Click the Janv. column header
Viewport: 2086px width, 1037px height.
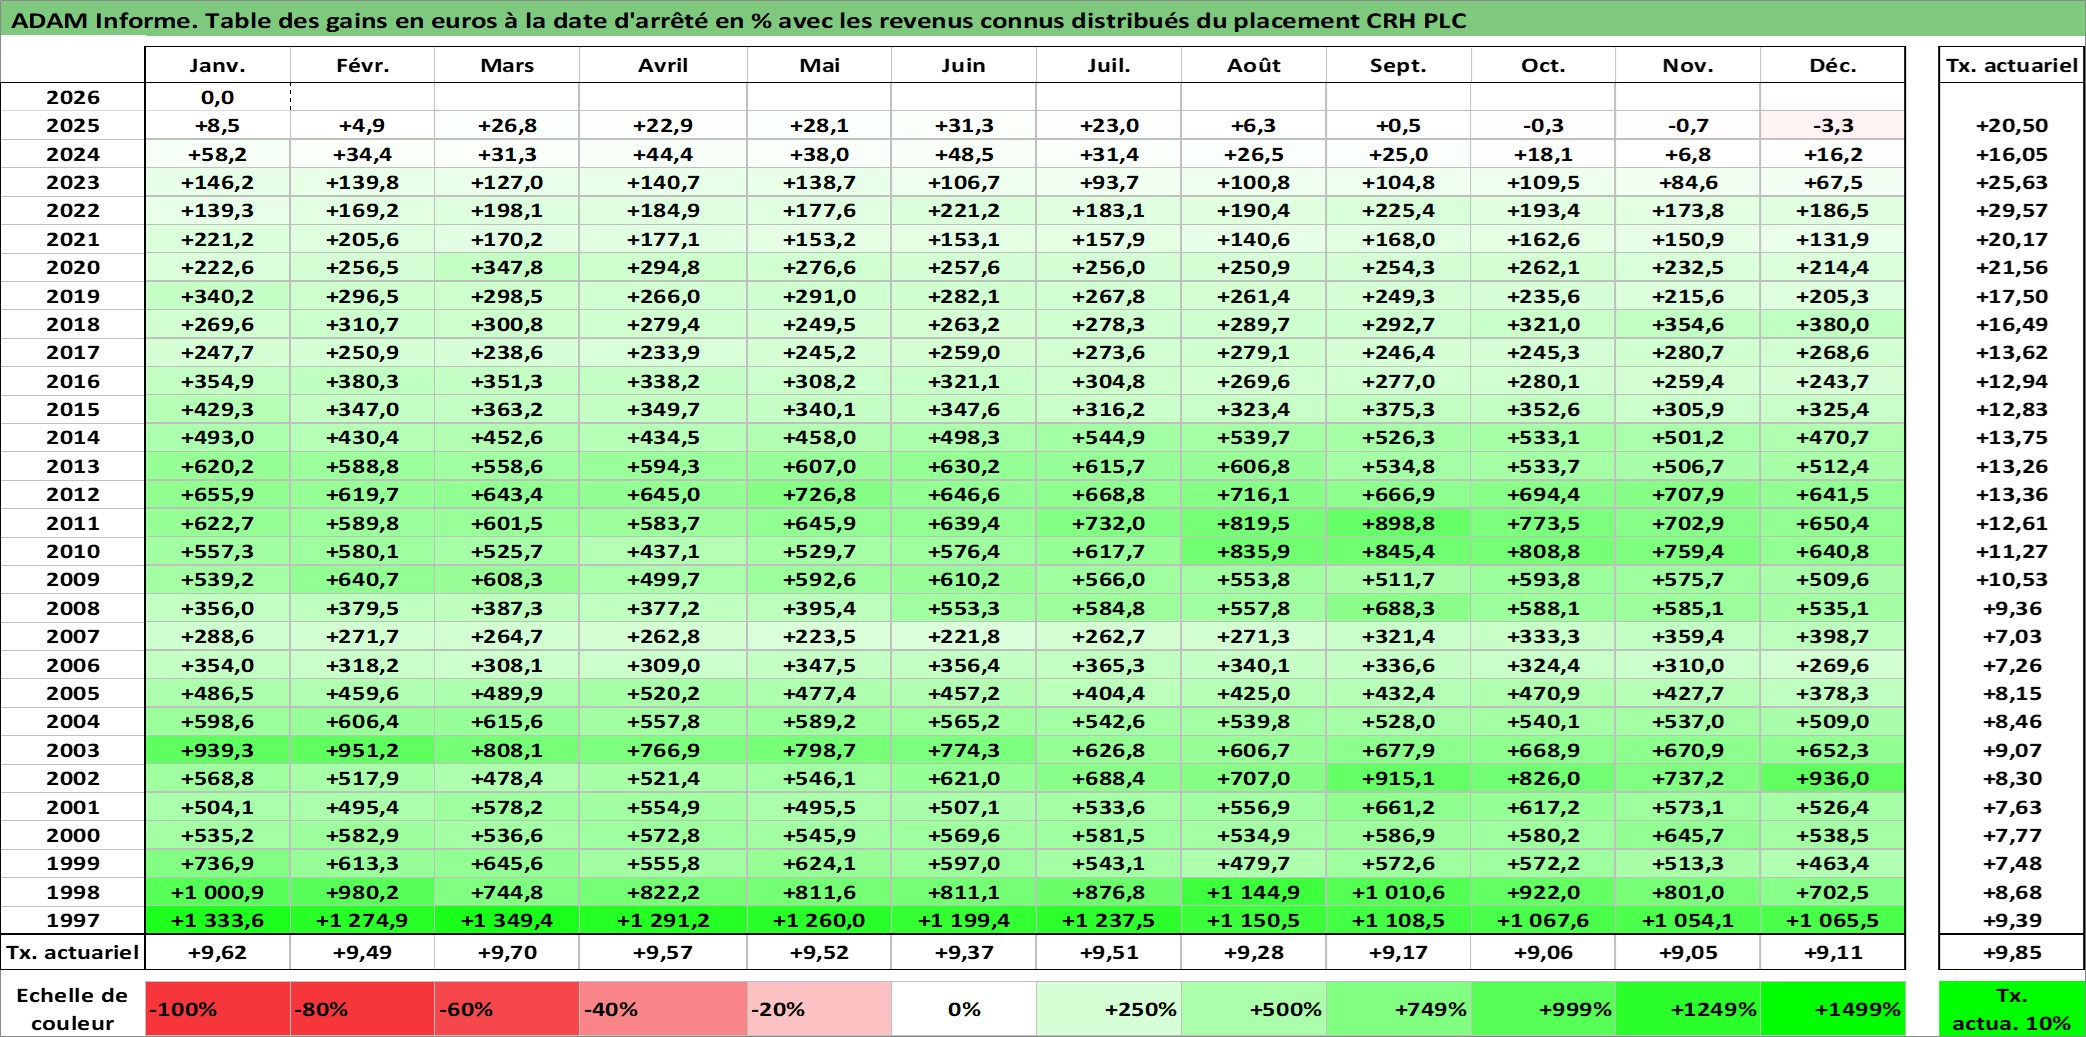[x=218, y=65]
